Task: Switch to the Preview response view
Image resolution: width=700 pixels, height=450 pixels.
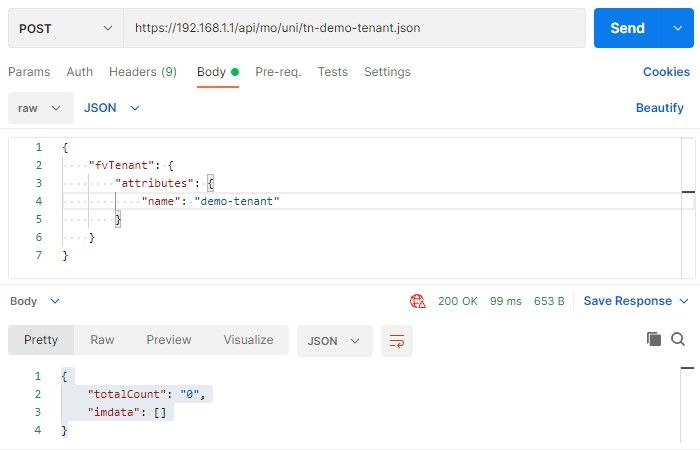Action: tap(169, 340)
